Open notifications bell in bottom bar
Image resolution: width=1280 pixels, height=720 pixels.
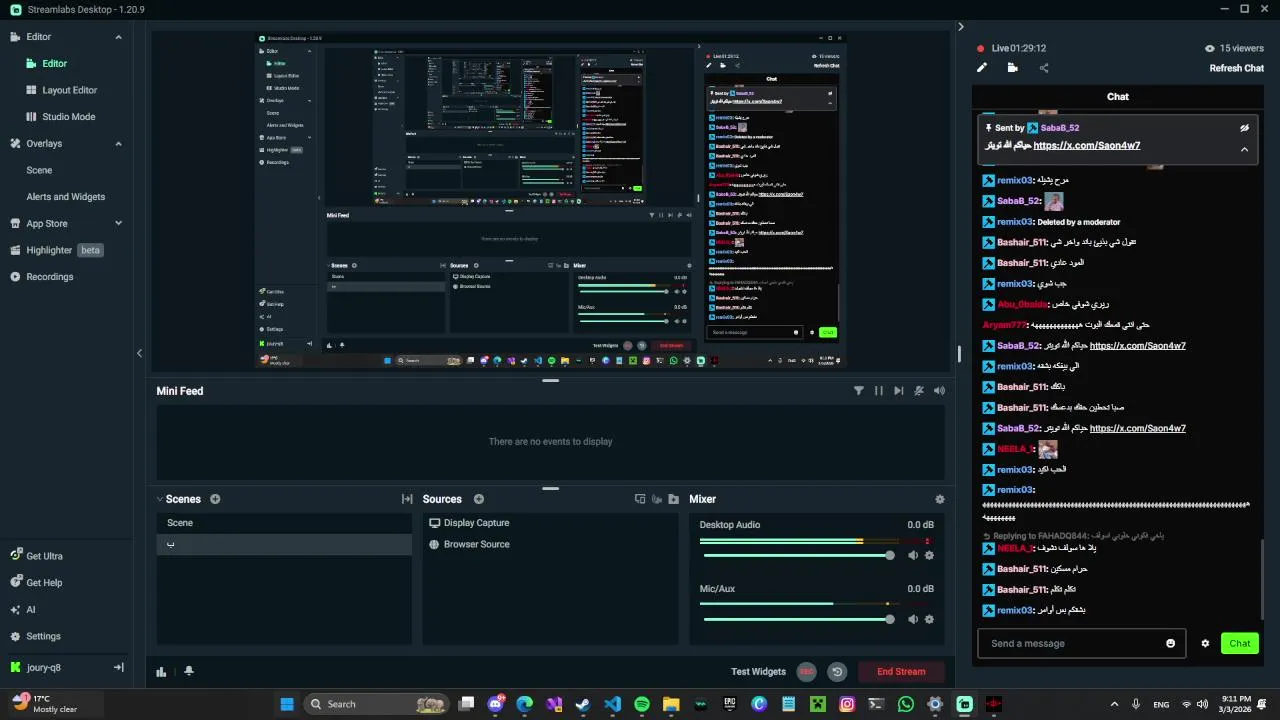(189, 671)
